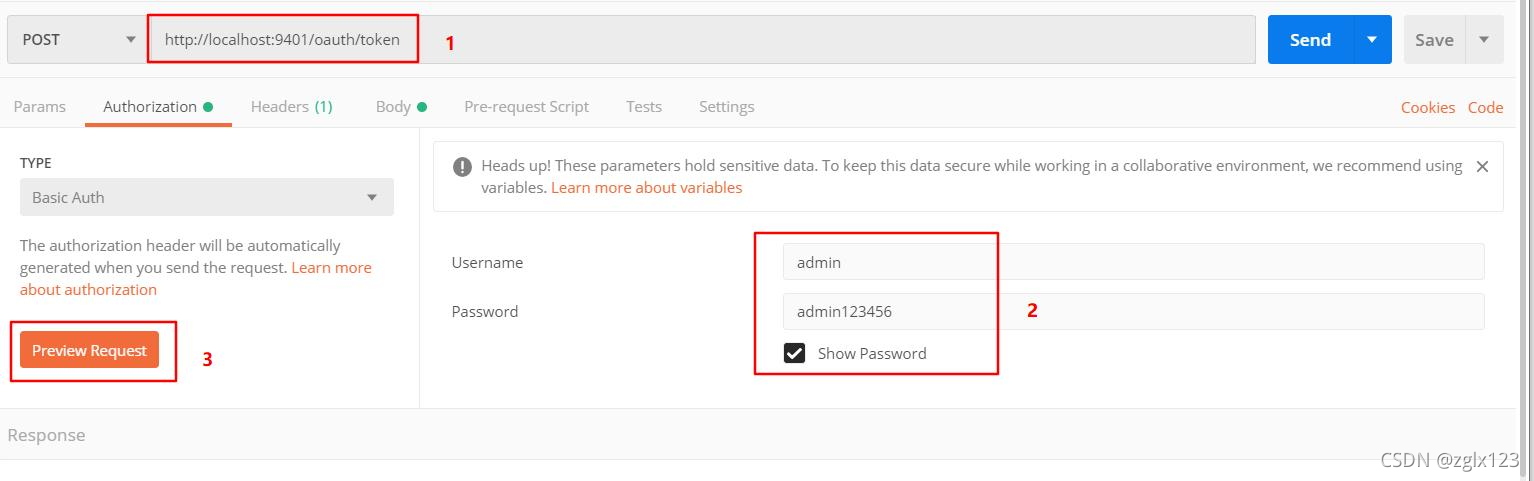Open the Code snippet link
1534x481 pixels.
pos(1485,108)
